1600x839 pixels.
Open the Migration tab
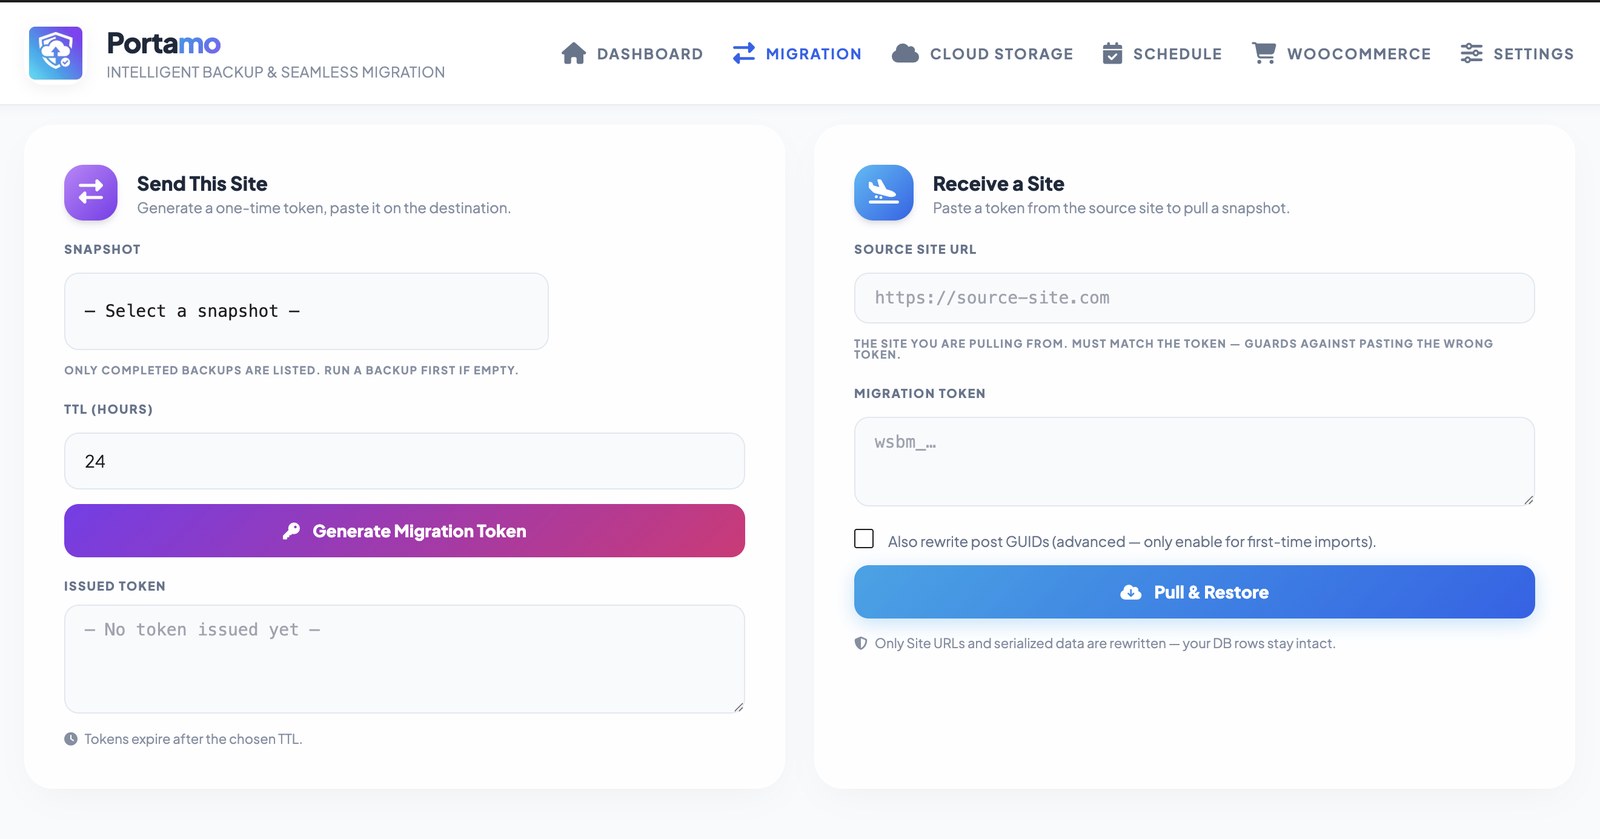click(797, 53)
